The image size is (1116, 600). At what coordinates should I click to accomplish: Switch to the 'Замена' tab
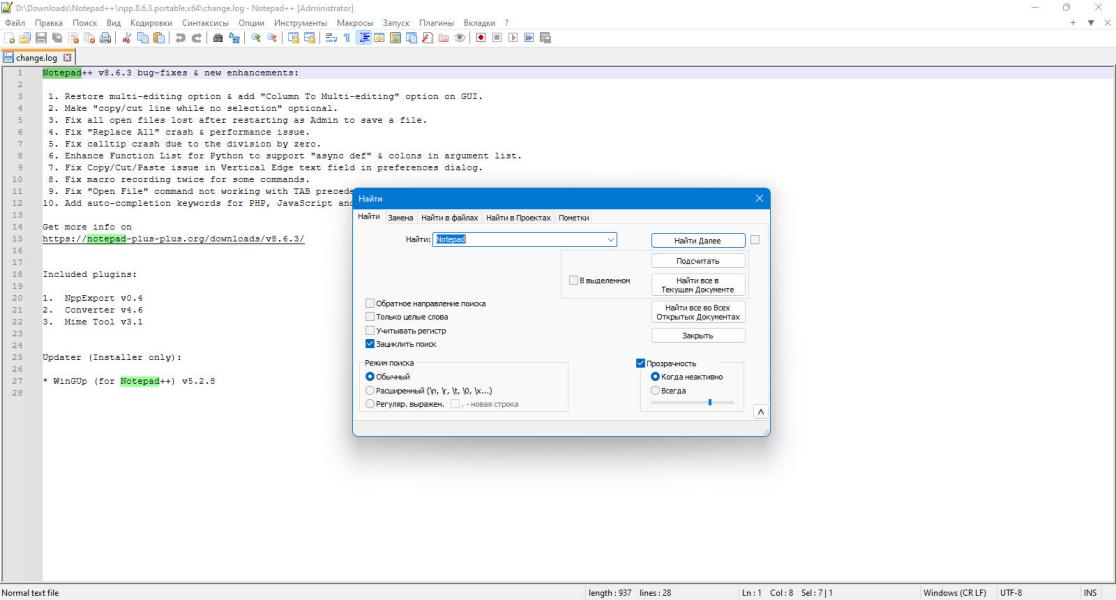[x=401, y=218]
